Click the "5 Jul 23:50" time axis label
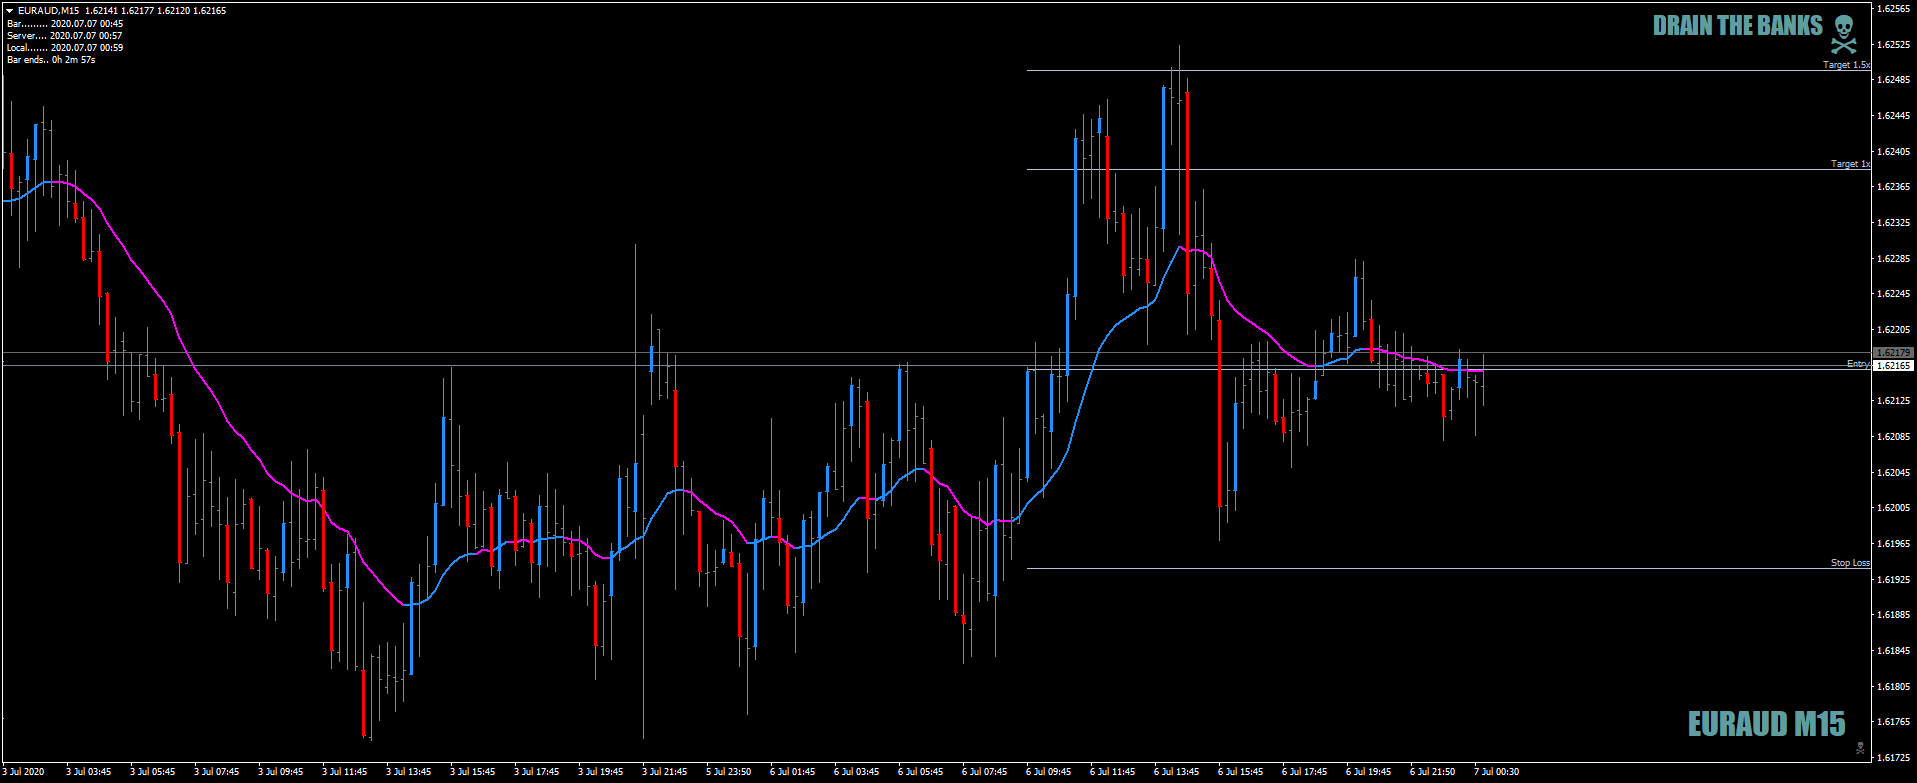Image resolution: width=1917 pixels, height=783 pixels. coord(729,772)
